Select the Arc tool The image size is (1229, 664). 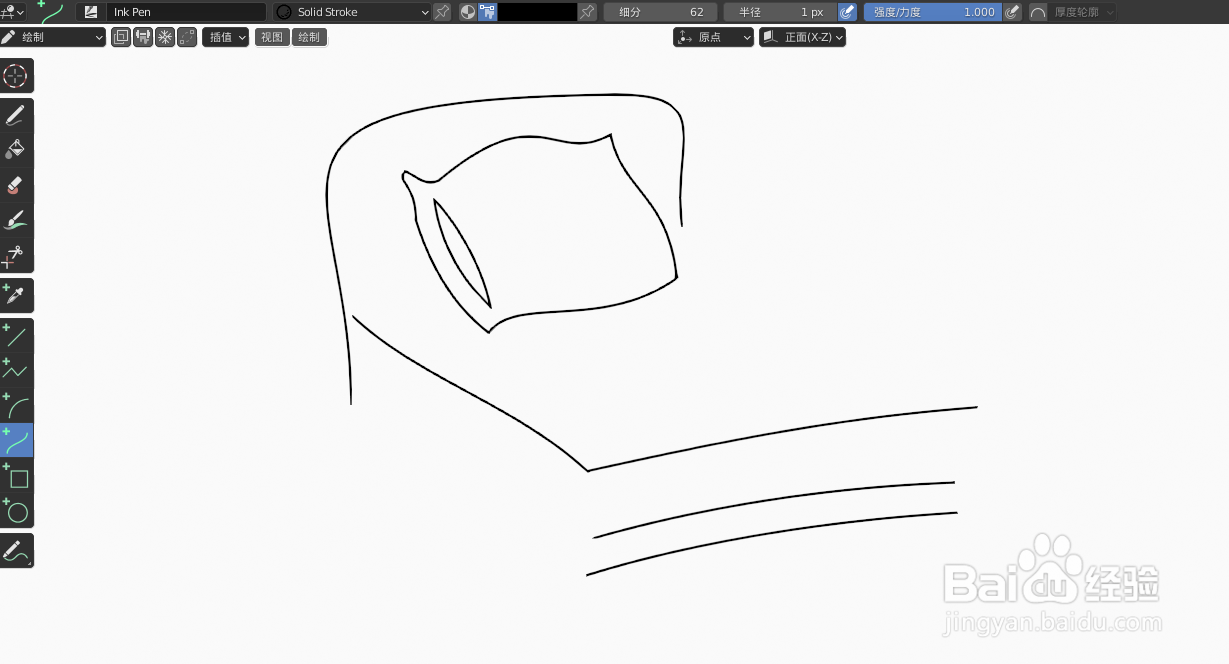pos(16,406)
